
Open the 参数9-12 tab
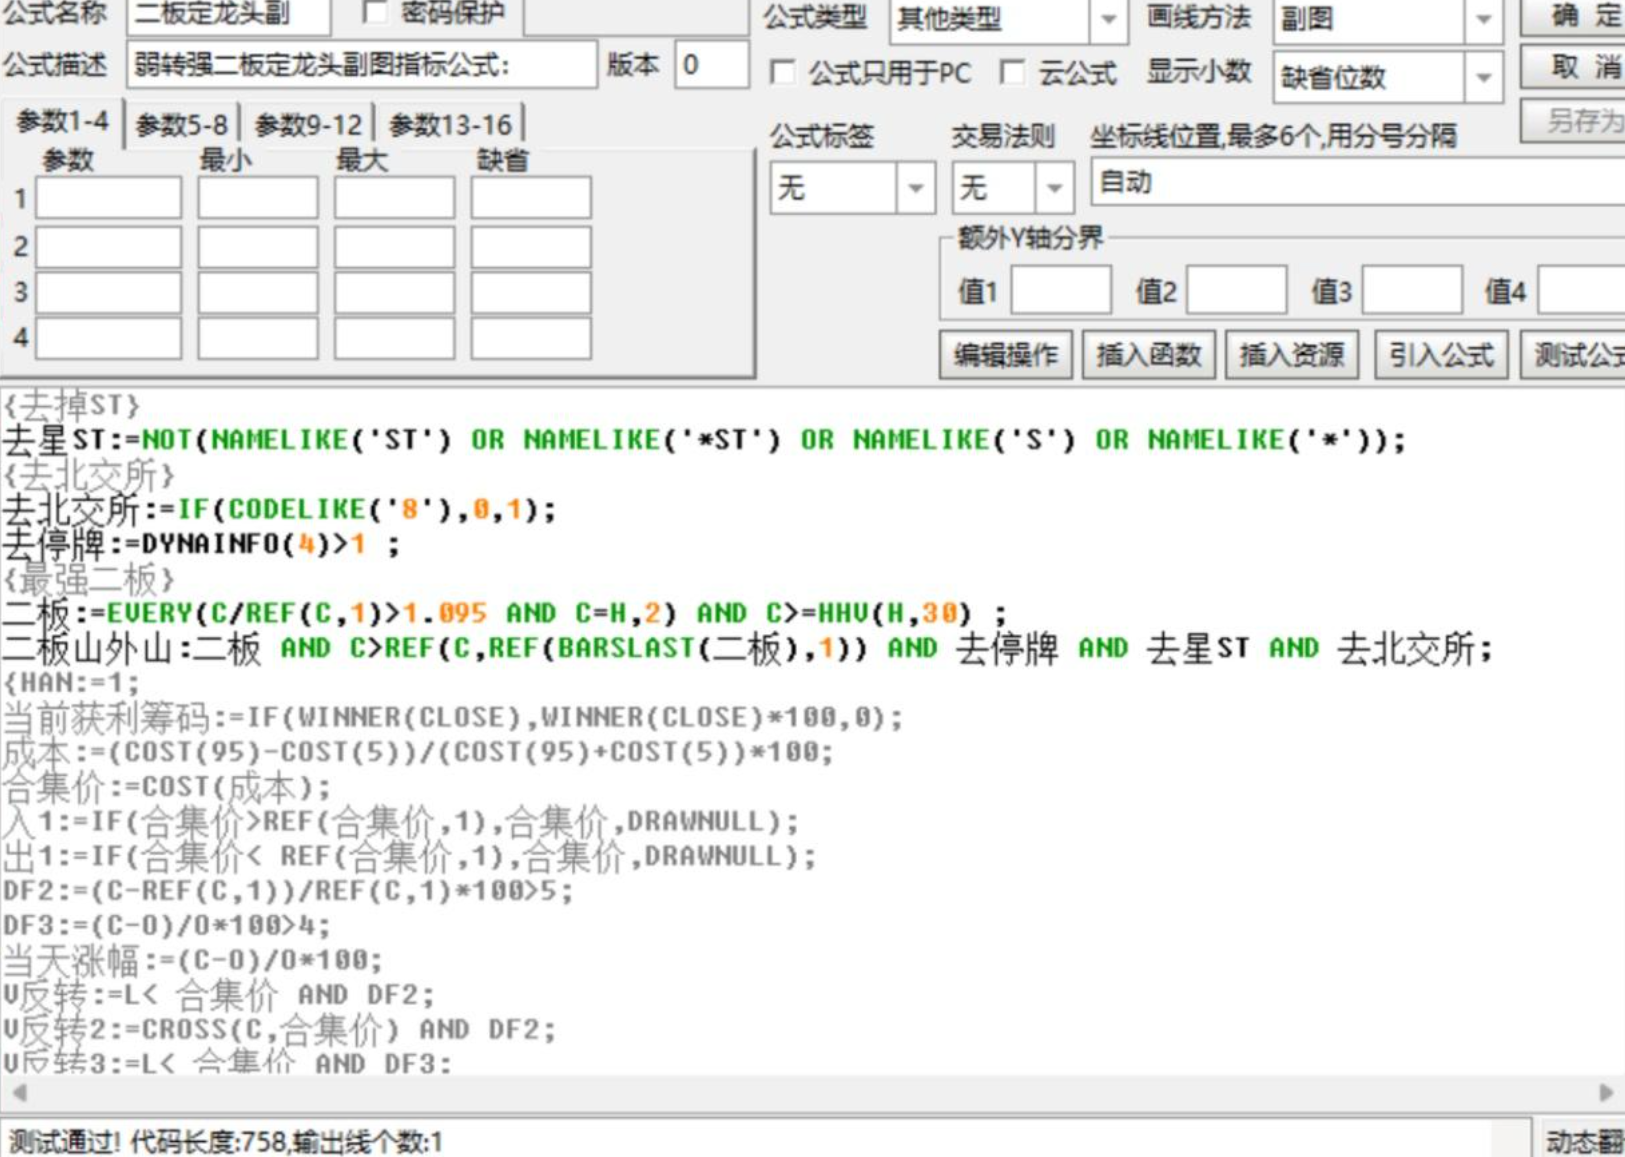tap(308, 125)
